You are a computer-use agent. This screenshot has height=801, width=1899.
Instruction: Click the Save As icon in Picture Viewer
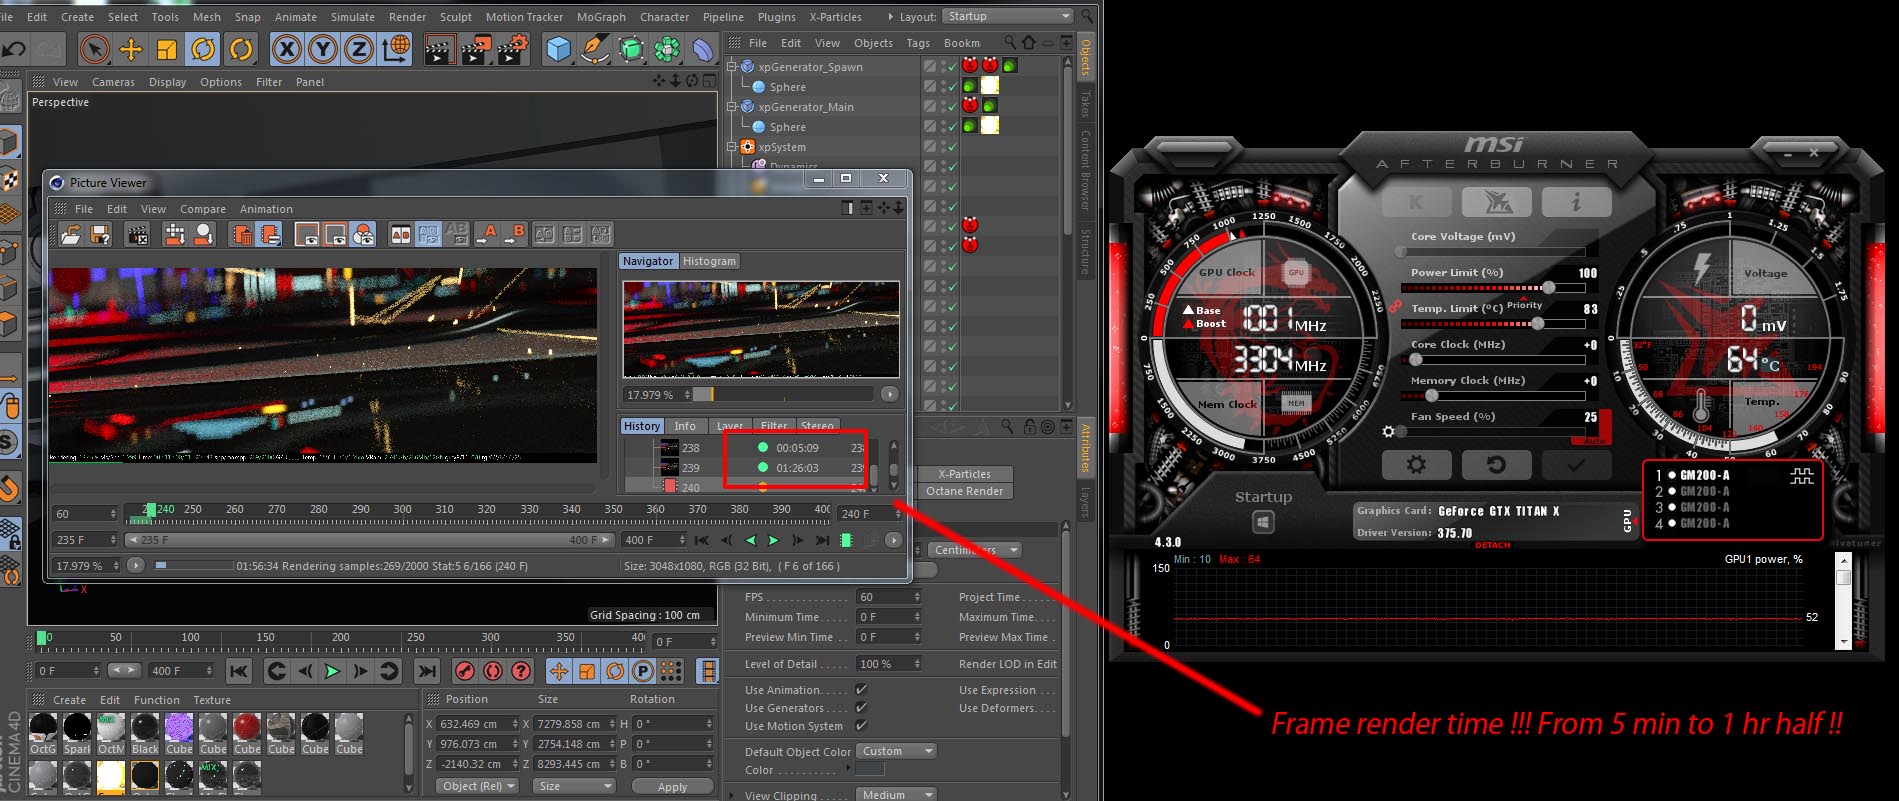[100, 234]
